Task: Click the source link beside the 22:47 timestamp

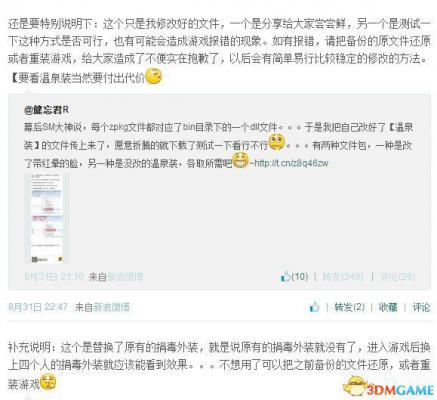Action: click(111, 307)
